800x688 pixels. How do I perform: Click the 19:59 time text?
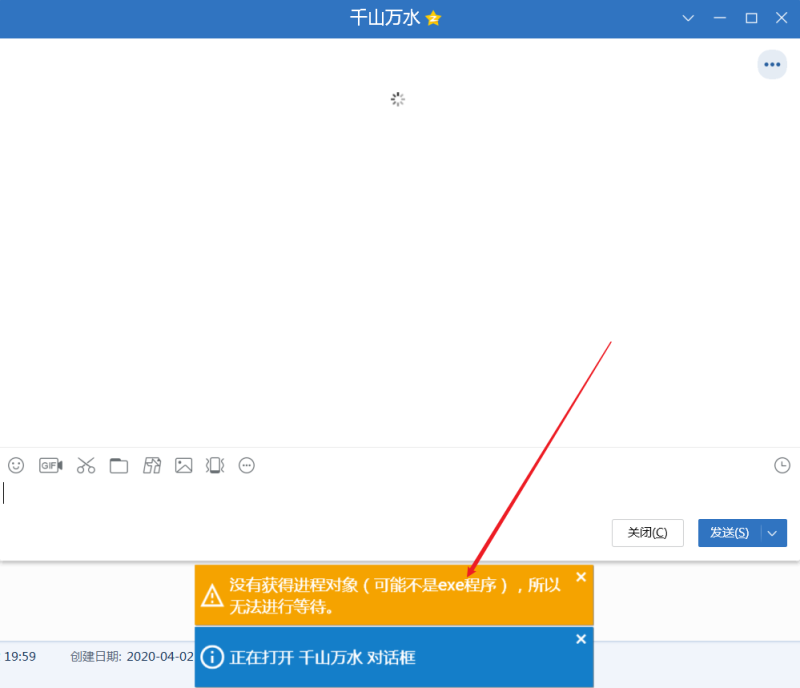coord(20,656)
